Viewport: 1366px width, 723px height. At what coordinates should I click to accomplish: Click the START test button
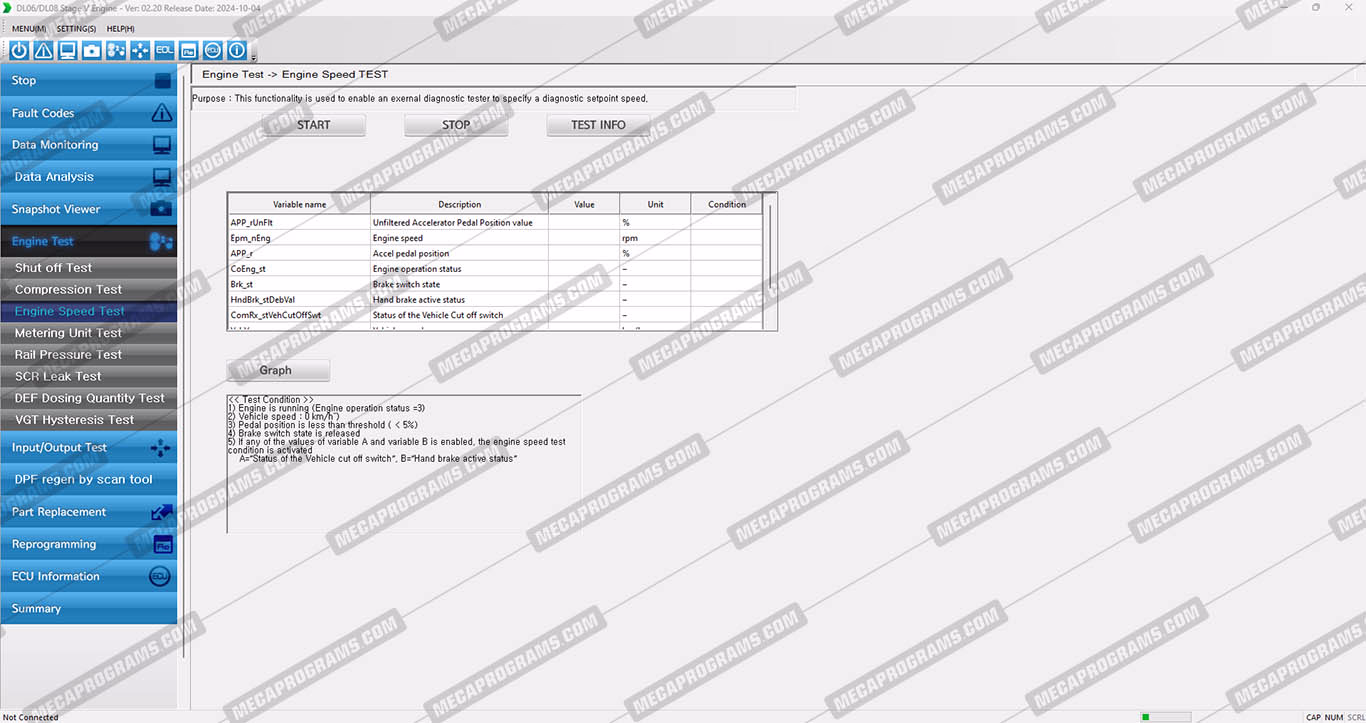314,125
